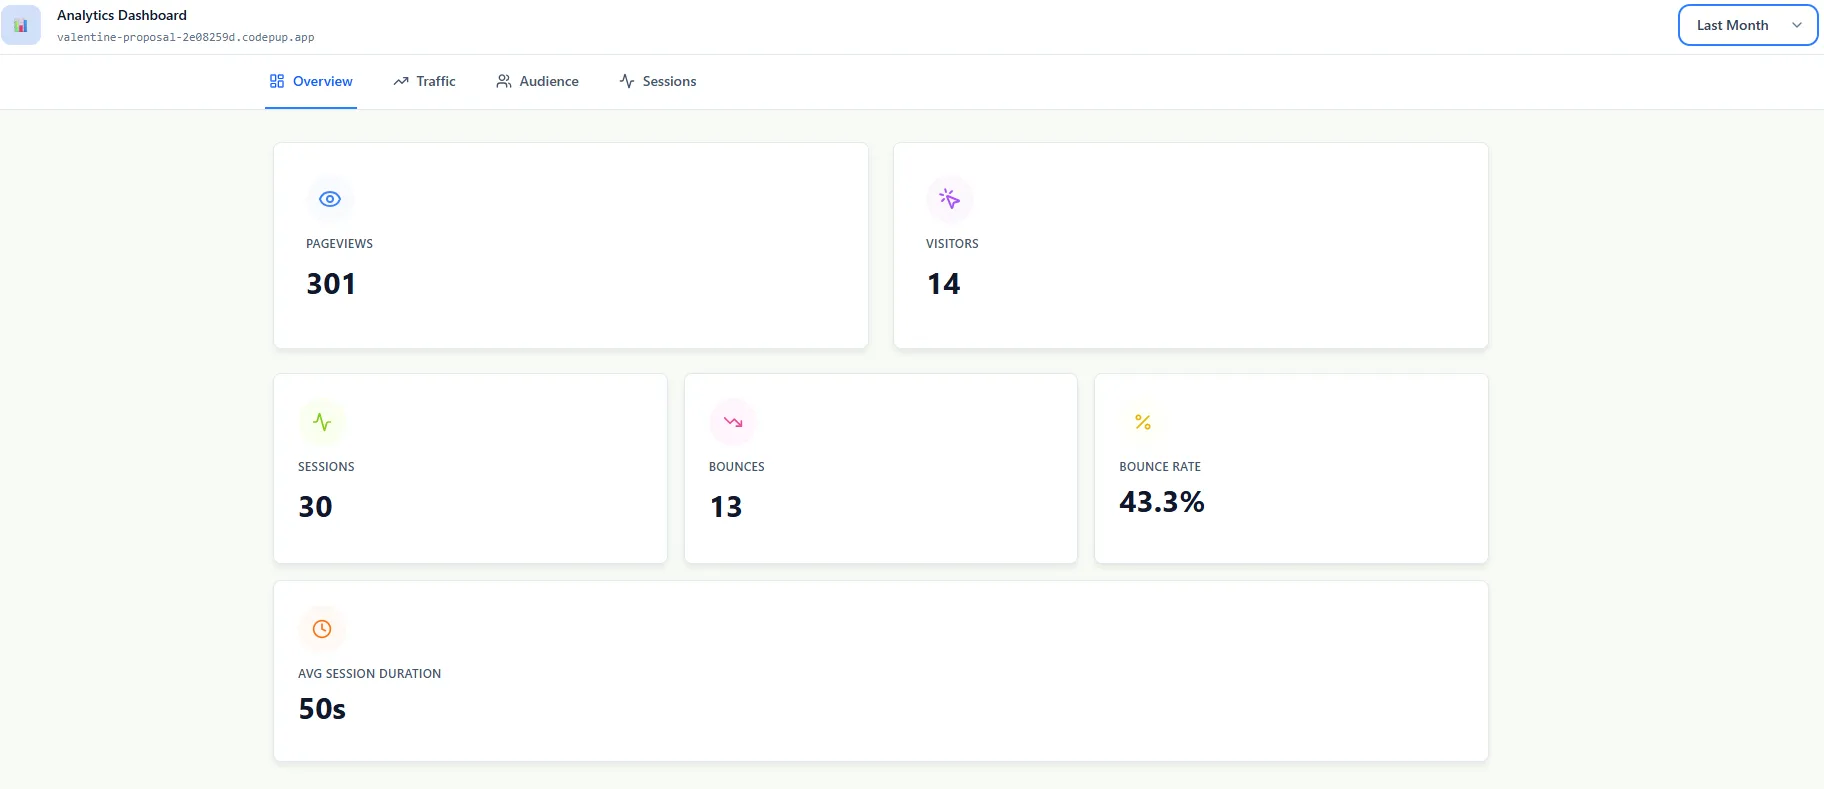Click the pageviews value 301

[x=331, y=284]
